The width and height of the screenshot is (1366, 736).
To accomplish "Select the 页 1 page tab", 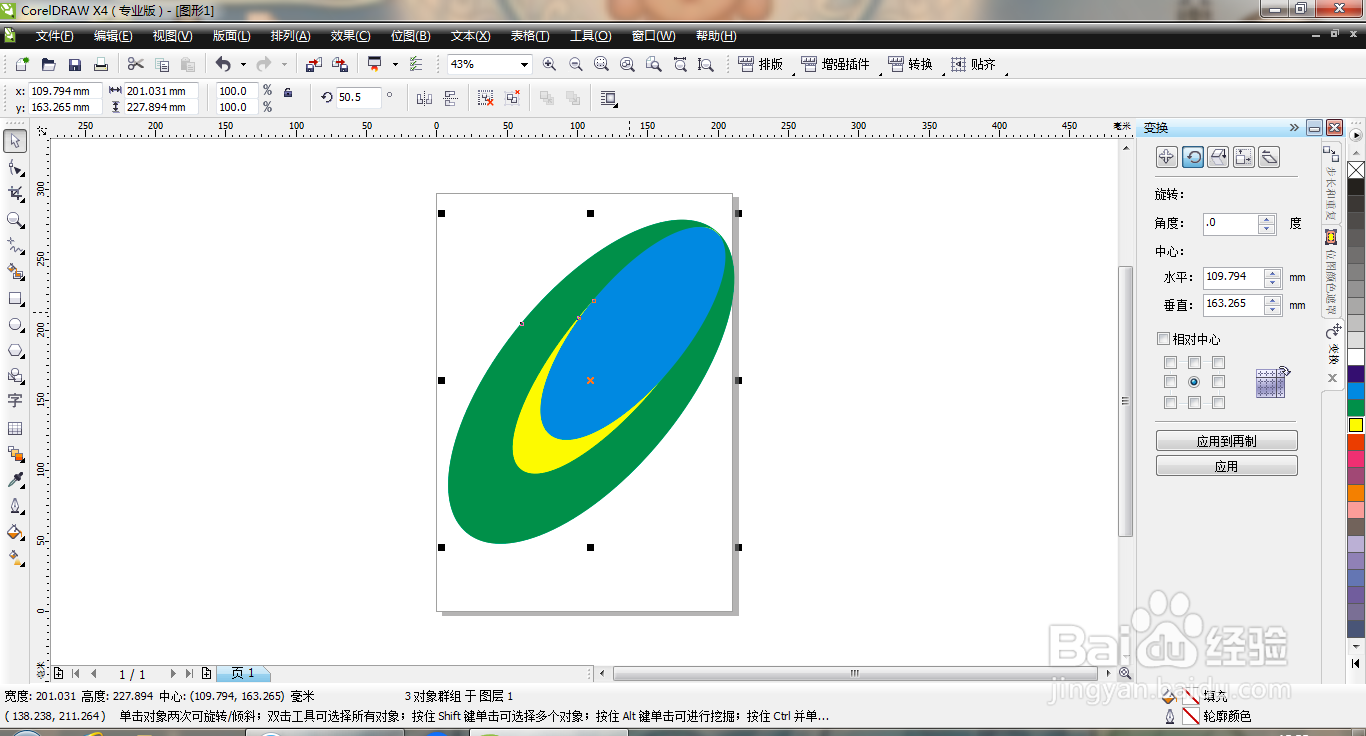I will pos(243,674).
